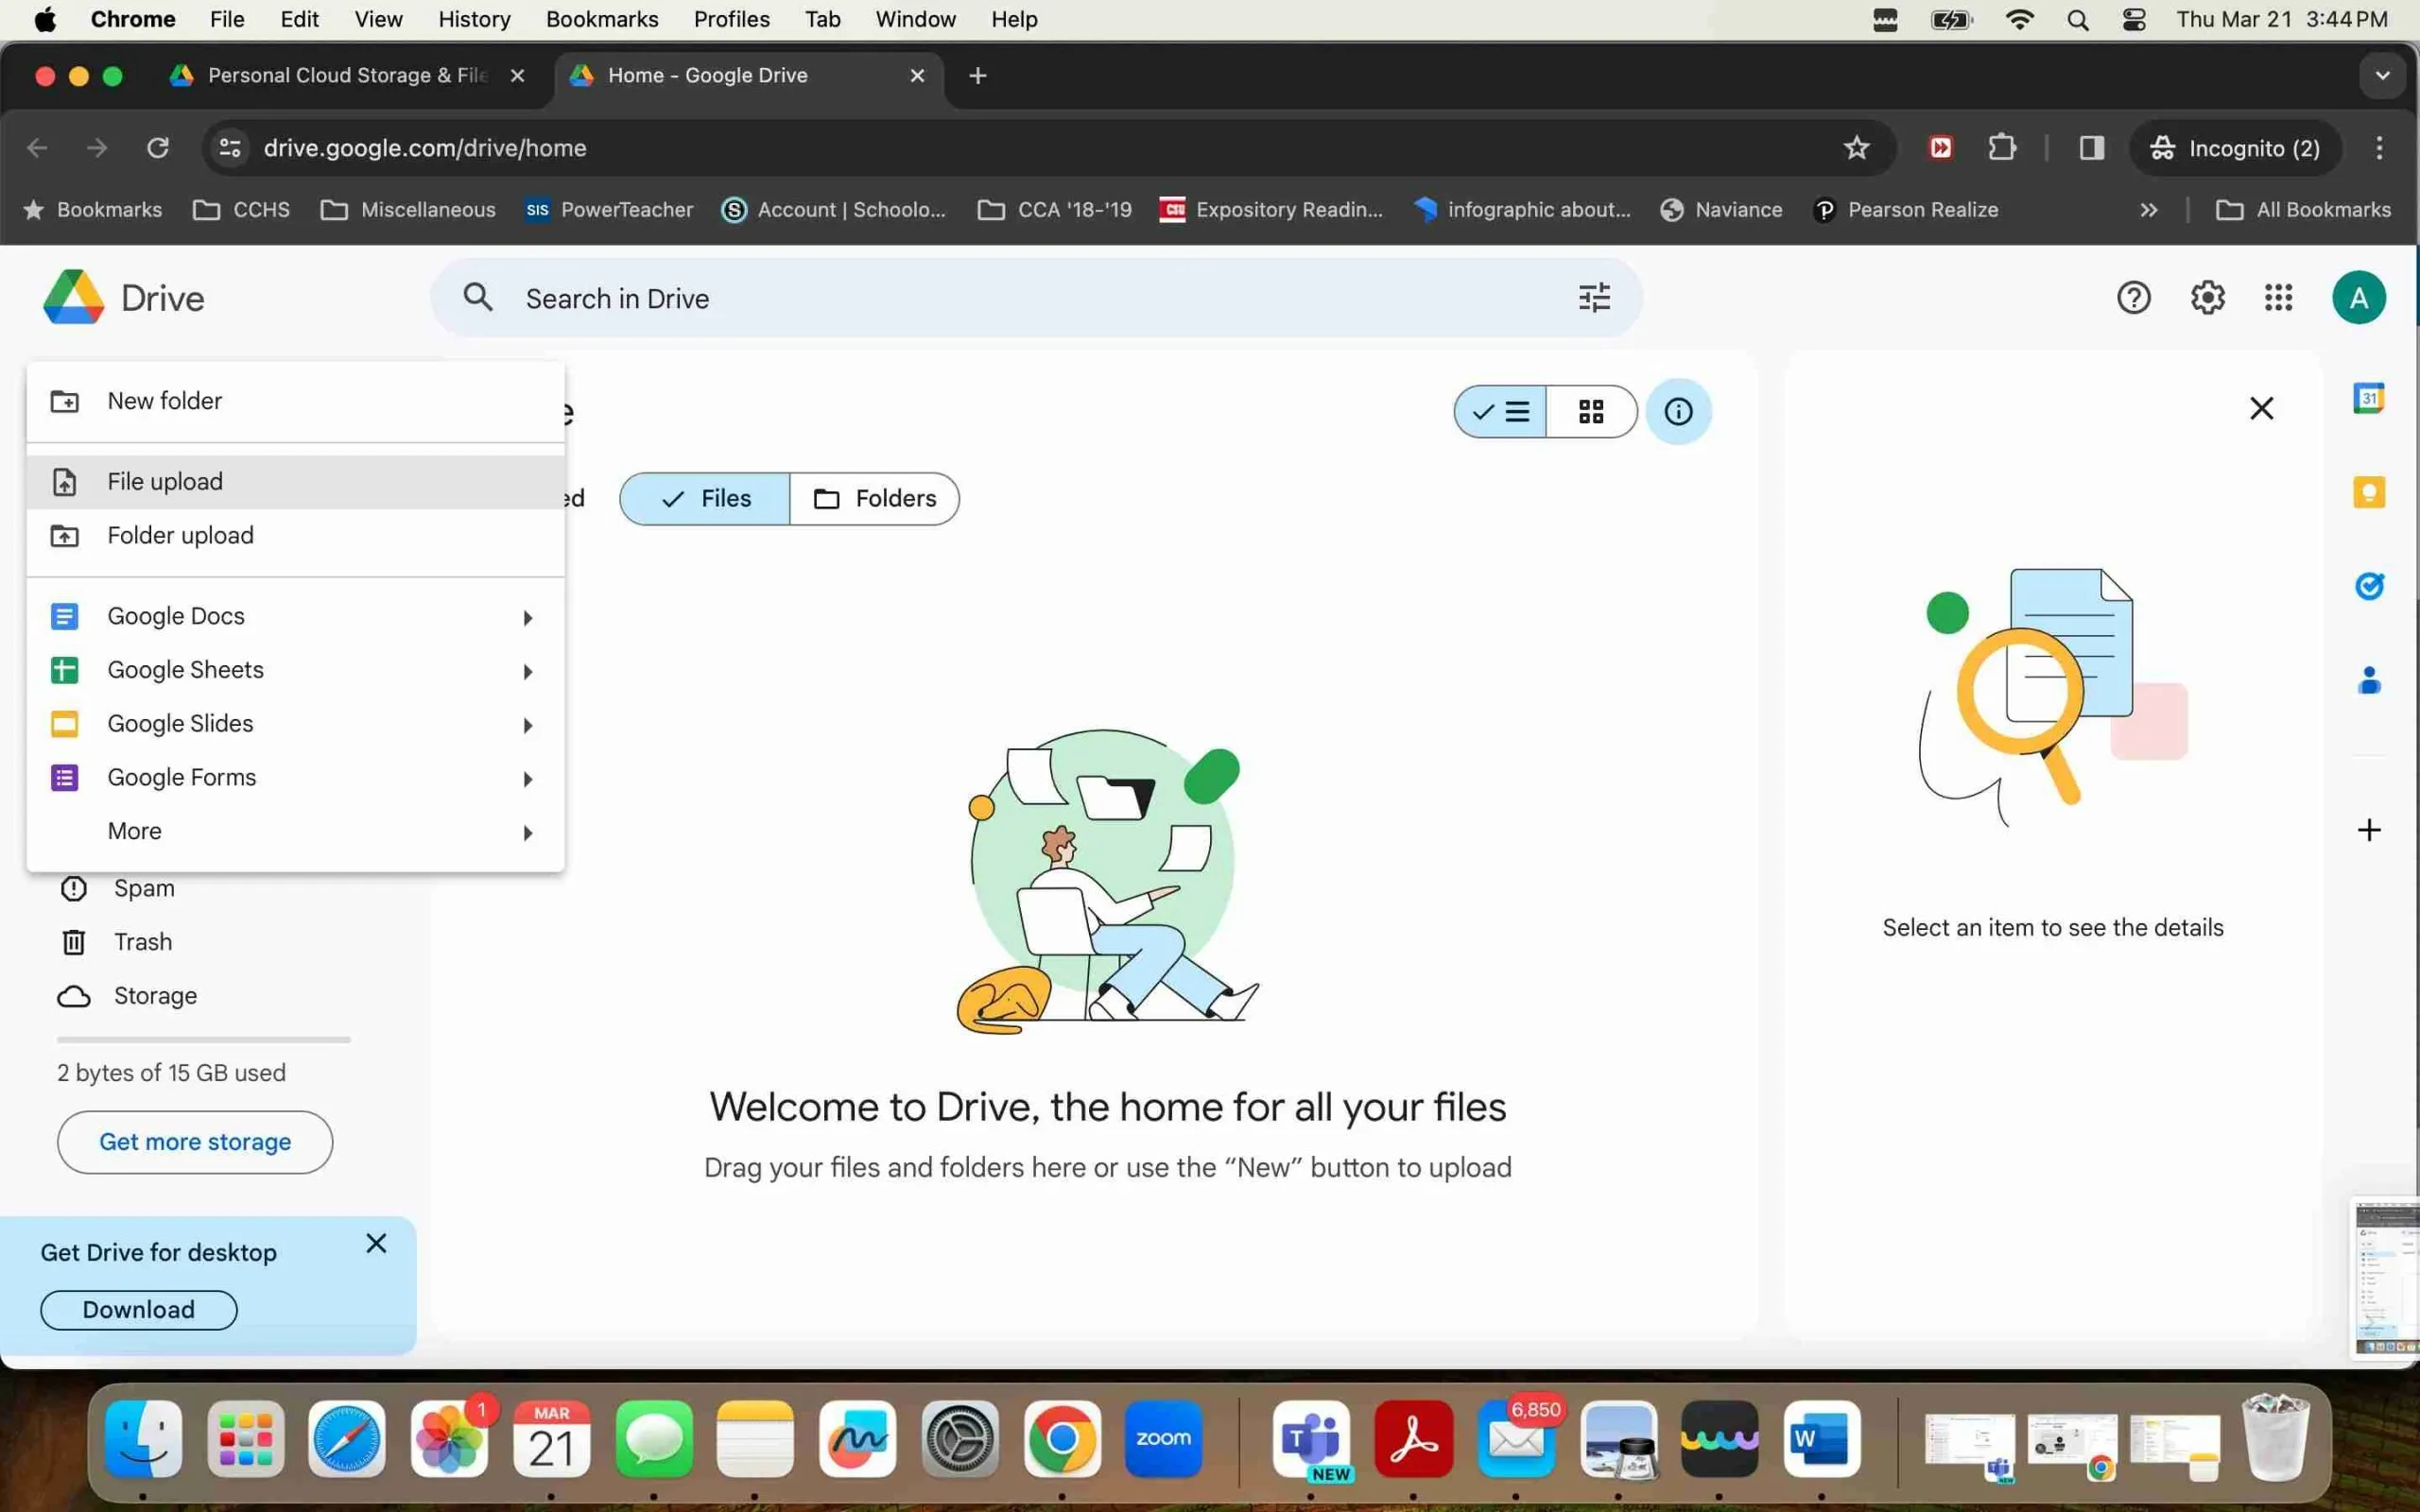Expand the Google Docs submenu arrow

528,617
